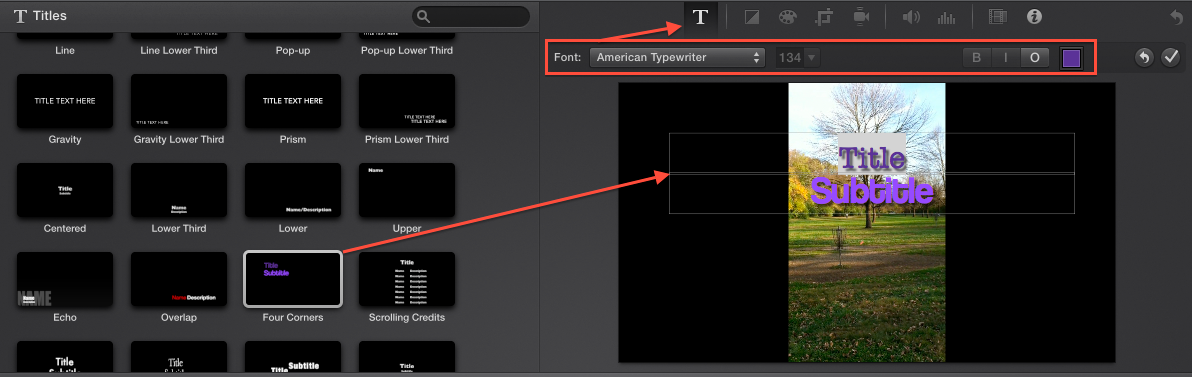The image size is (1192, 377).
Task: Click the revert undo arrow button
Action: (1144, 57)
